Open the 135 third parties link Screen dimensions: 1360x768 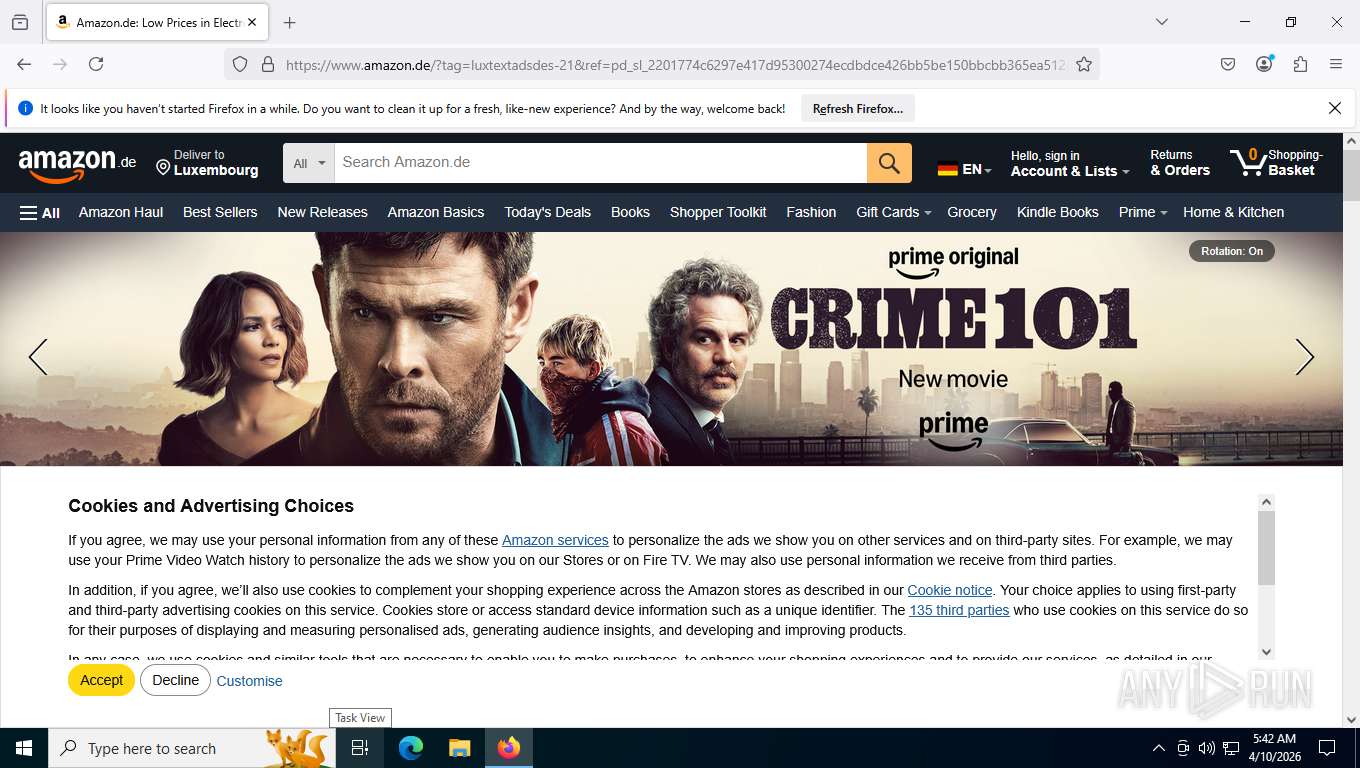click(959, 610)
